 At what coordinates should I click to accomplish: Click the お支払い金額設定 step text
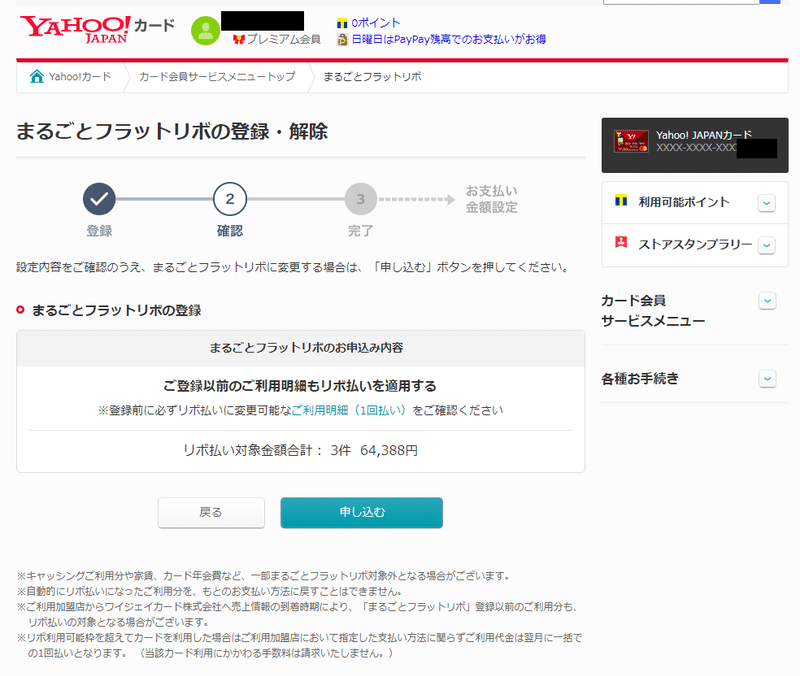pos(491,199)
